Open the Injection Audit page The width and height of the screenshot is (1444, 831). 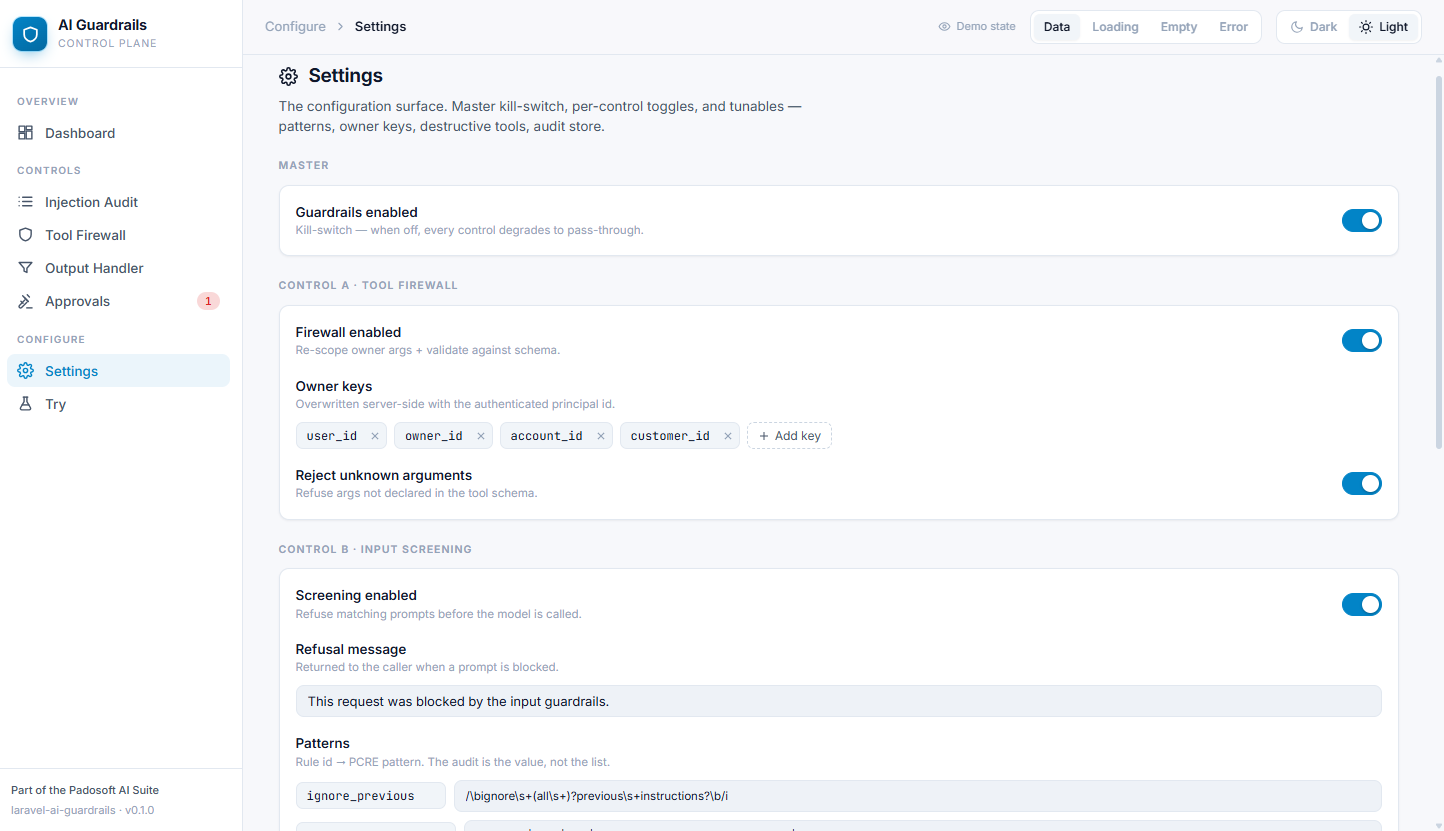(118, 202)
